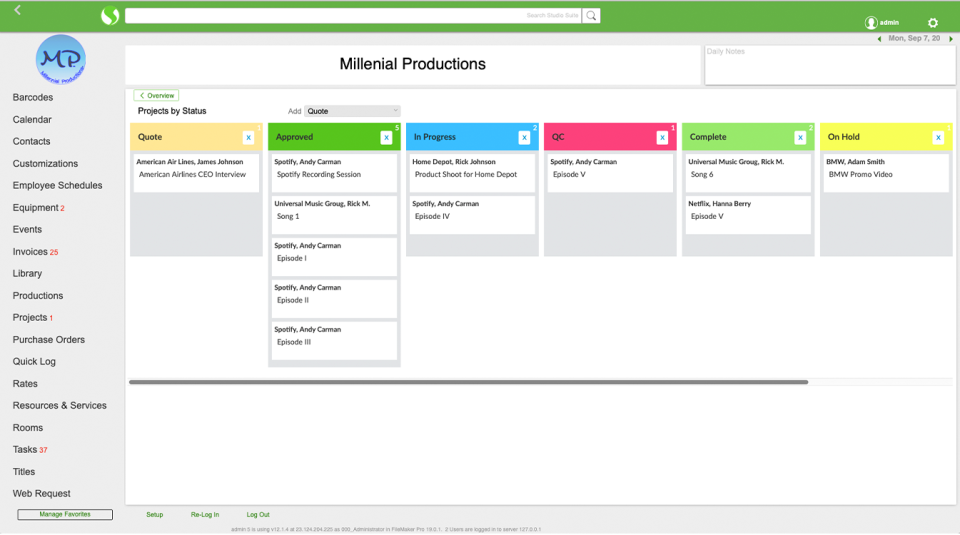Open Projects in the sidebar

(30, 318)
